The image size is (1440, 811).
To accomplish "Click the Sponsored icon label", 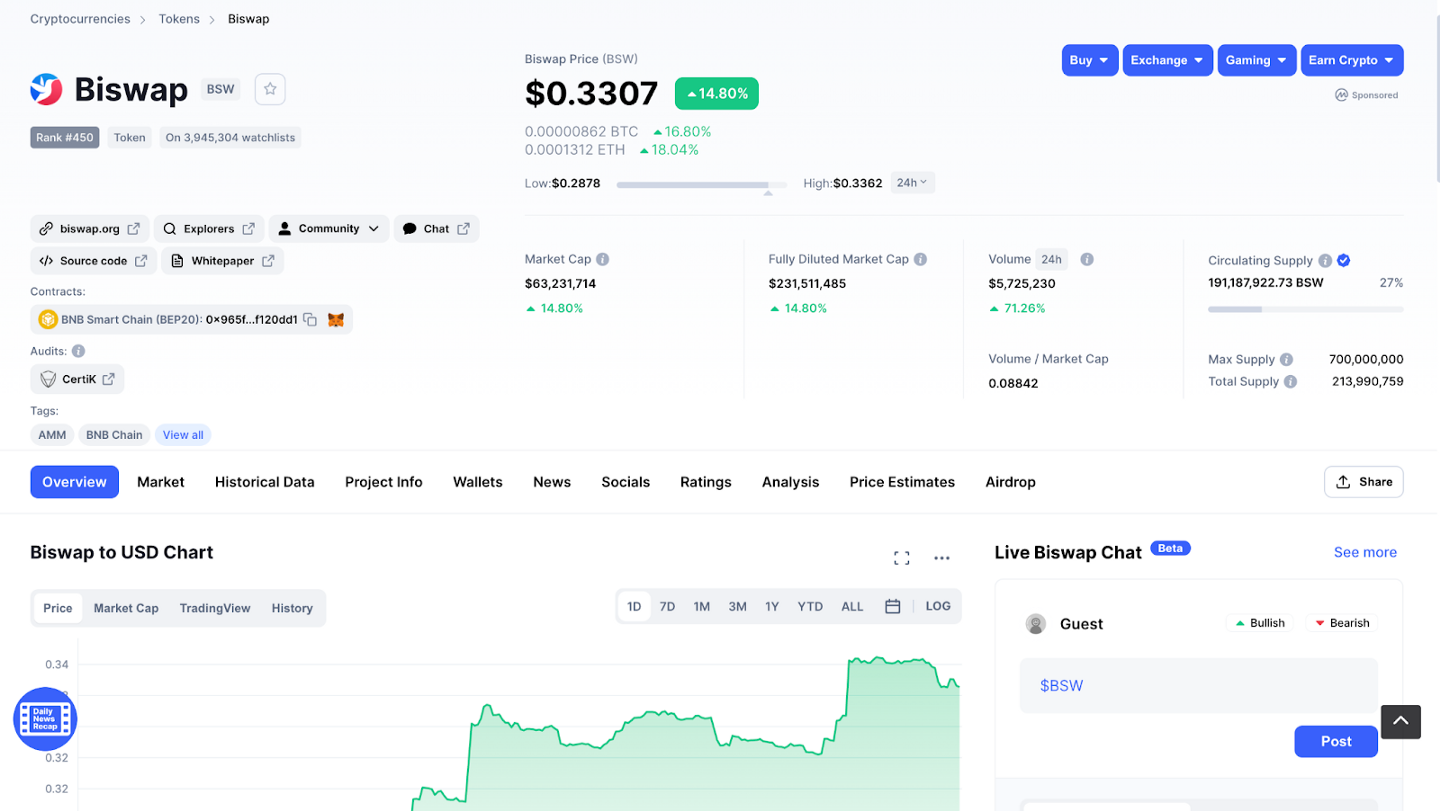I will pyautogui.click(x=1367, y=95).
